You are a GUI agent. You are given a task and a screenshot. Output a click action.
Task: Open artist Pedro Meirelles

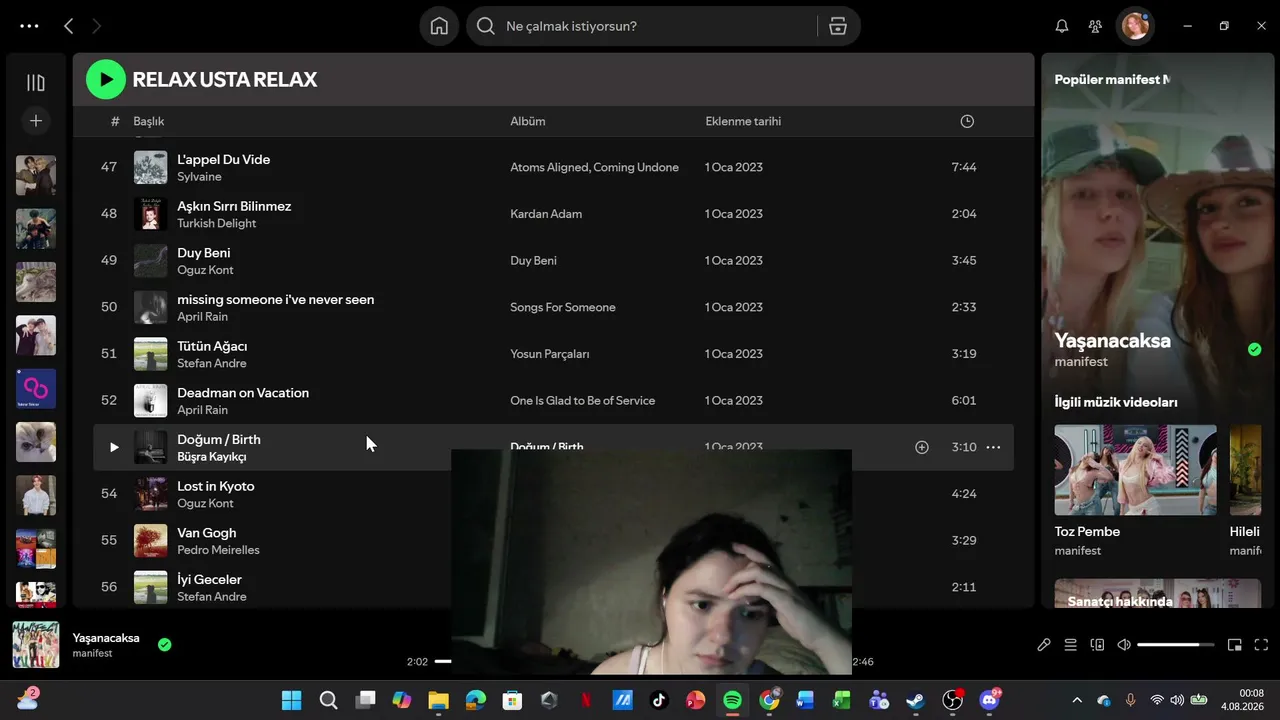219,550
